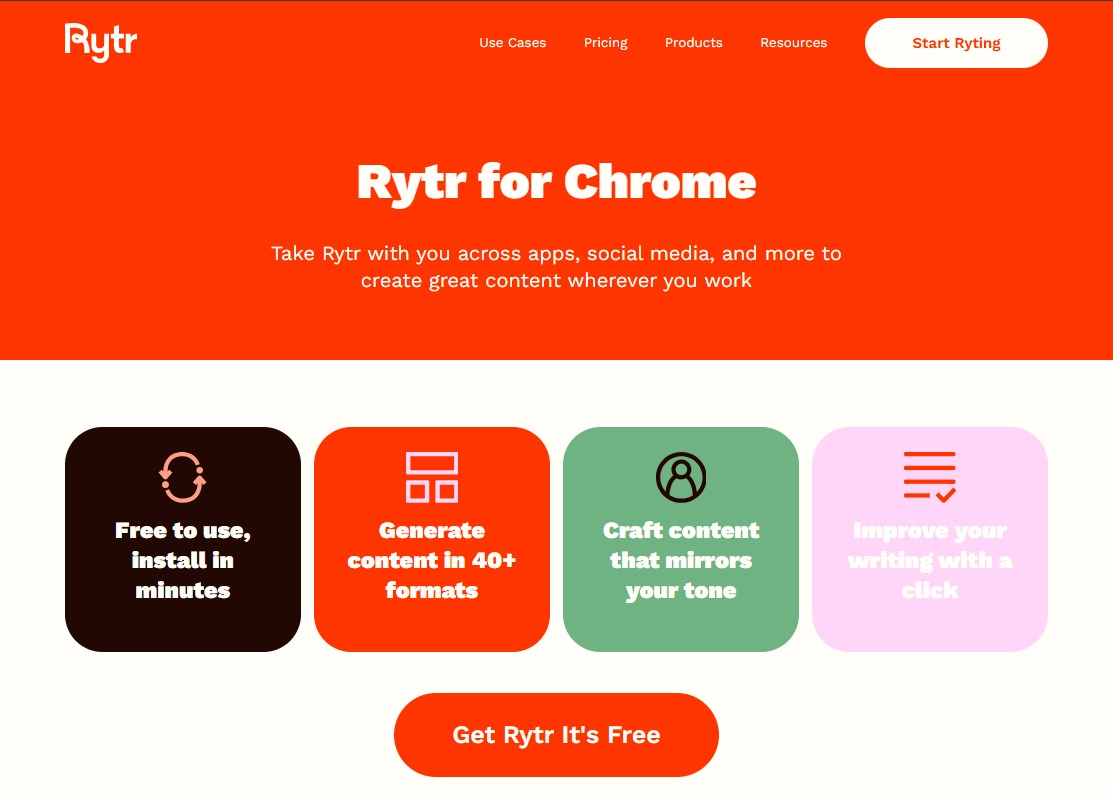Image resolution: width=1113 pixels, height=794 pixels.
Task: Click the checklist icon on the pink card
Action: [x=930, y=477]
